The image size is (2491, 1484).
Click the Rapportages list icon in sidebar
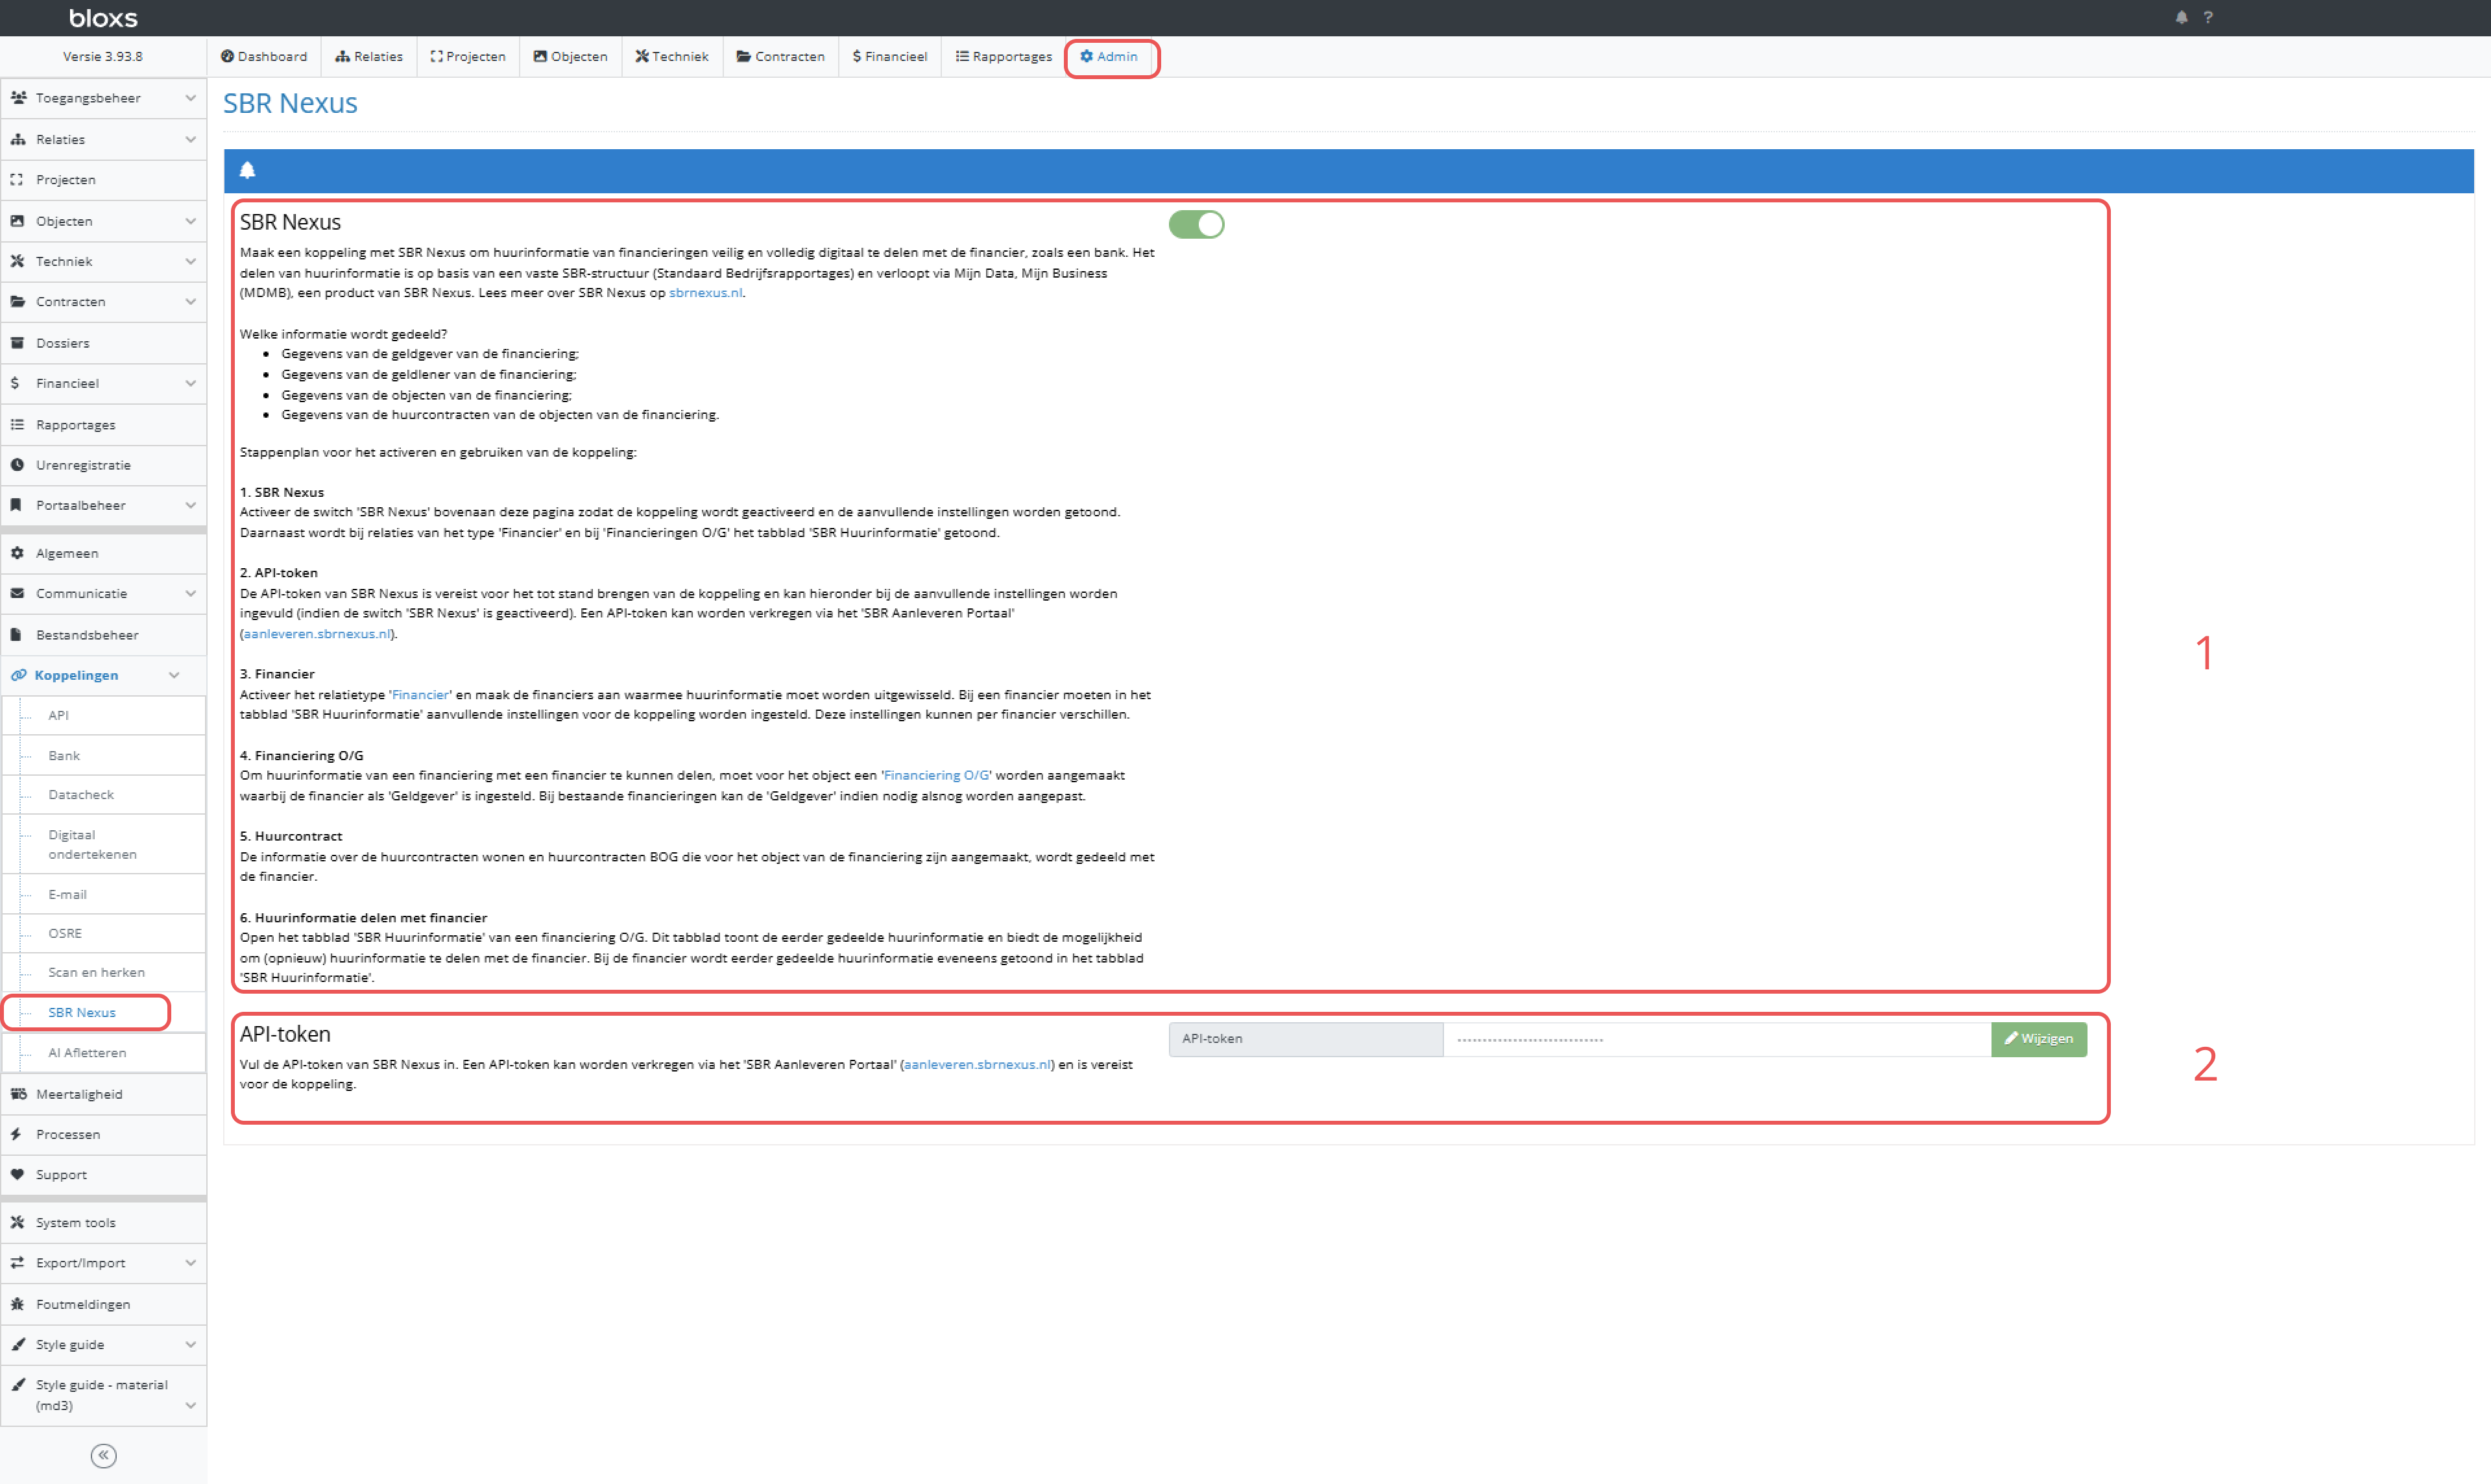pyautogui.click(x=17, y=425)
